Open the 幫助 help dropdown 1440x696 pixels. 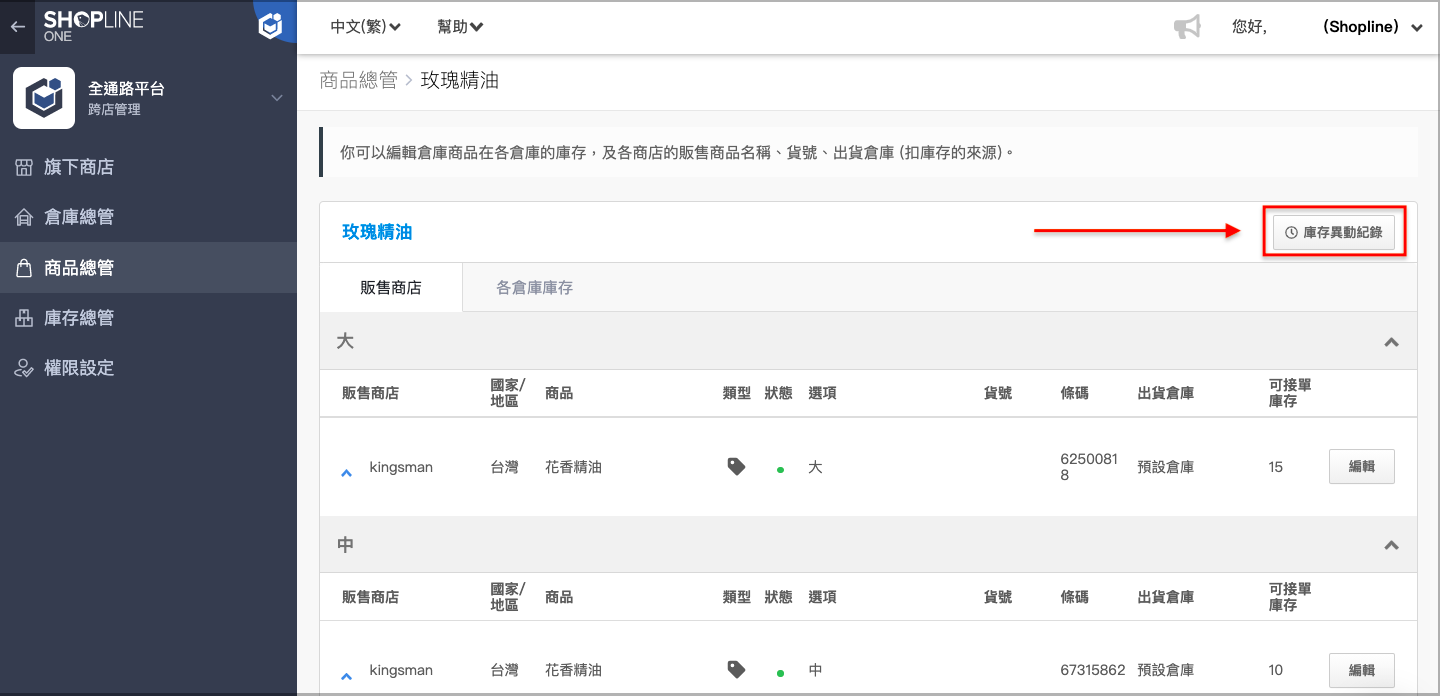click(x=460, y=27)
